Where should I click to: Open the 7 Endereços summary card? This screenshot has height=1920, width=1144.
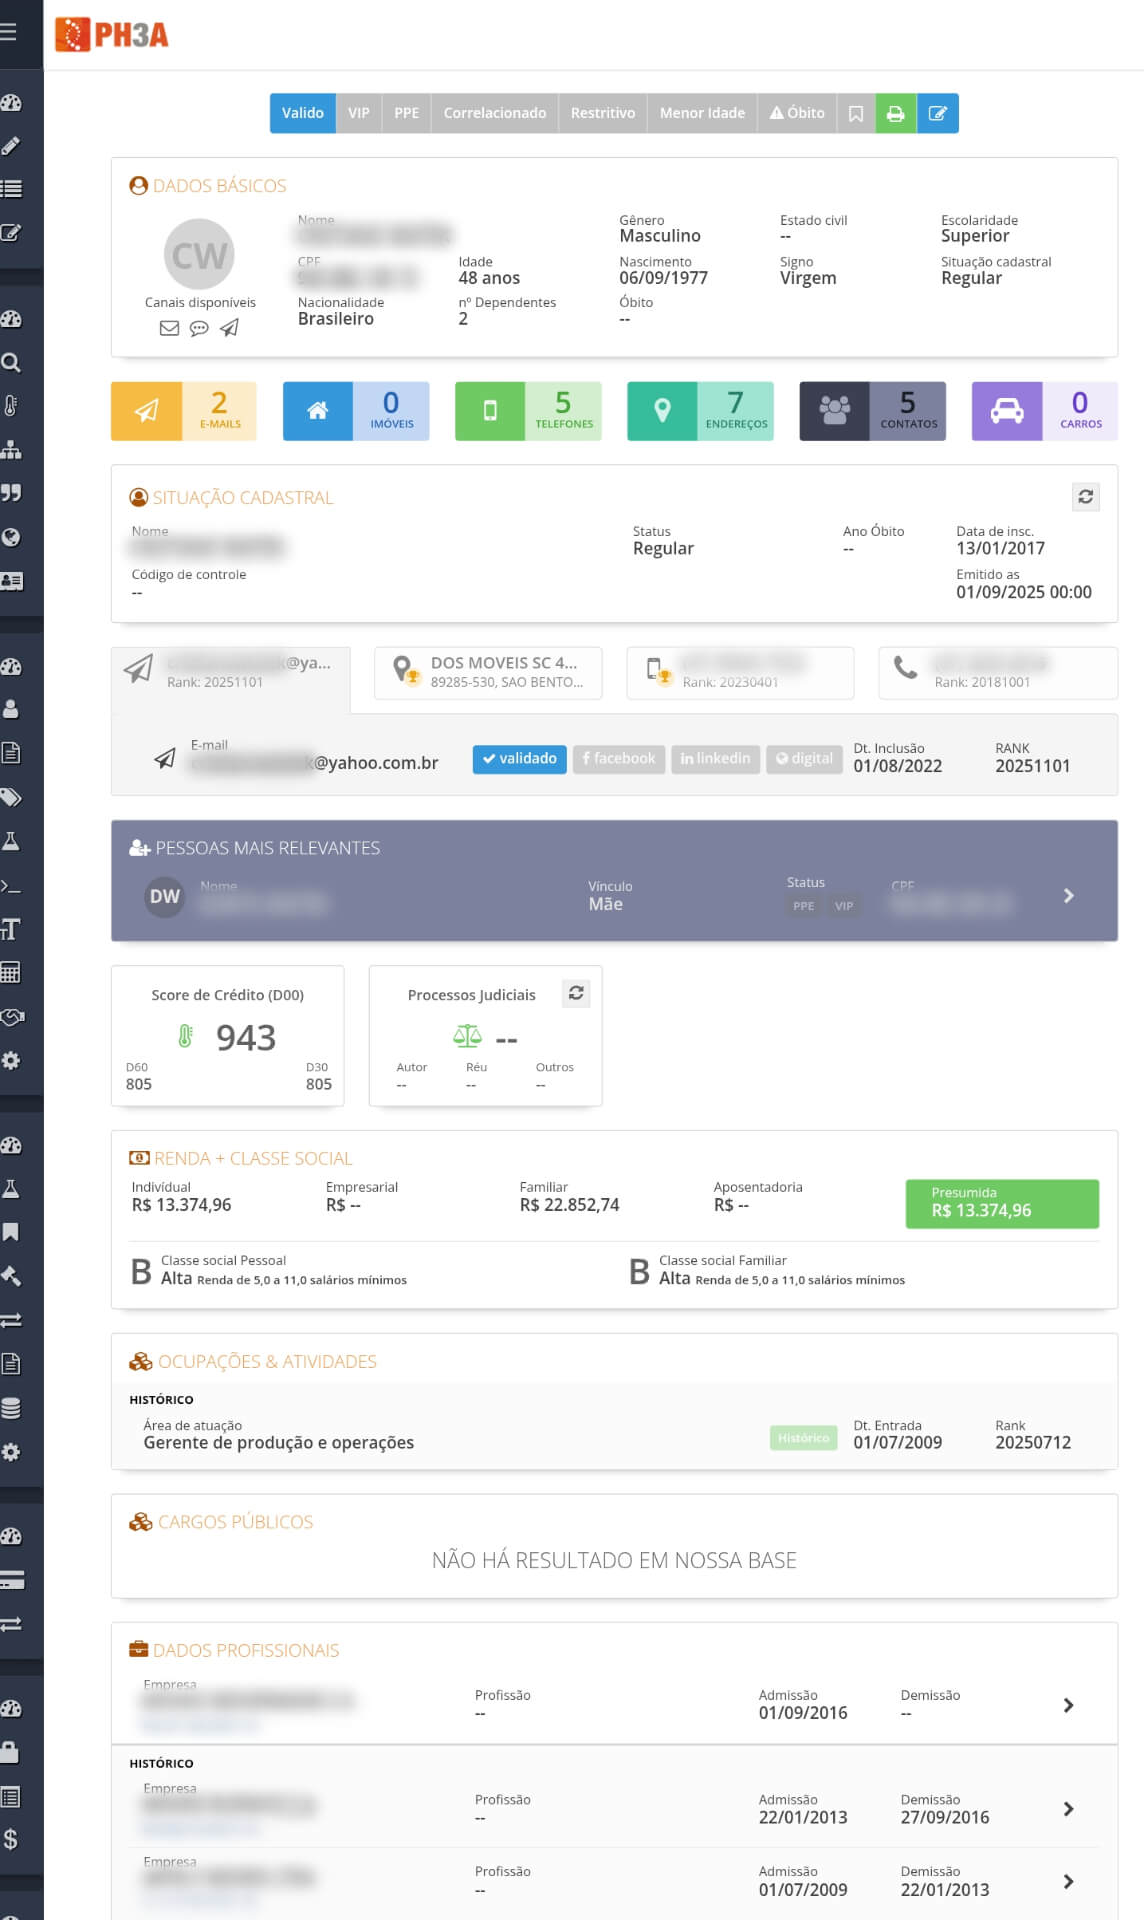[x=700, y=411]
